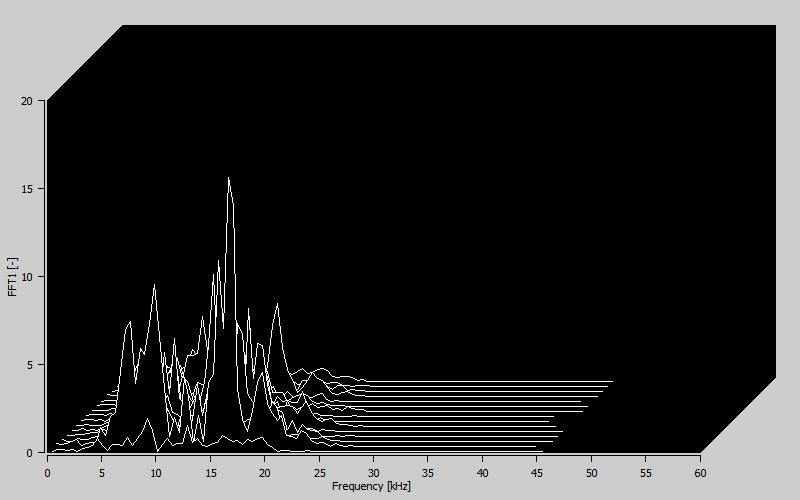Select the spectrum peak near 10 kHz
This screenshot has height=500, width=800.
(155, 287)
